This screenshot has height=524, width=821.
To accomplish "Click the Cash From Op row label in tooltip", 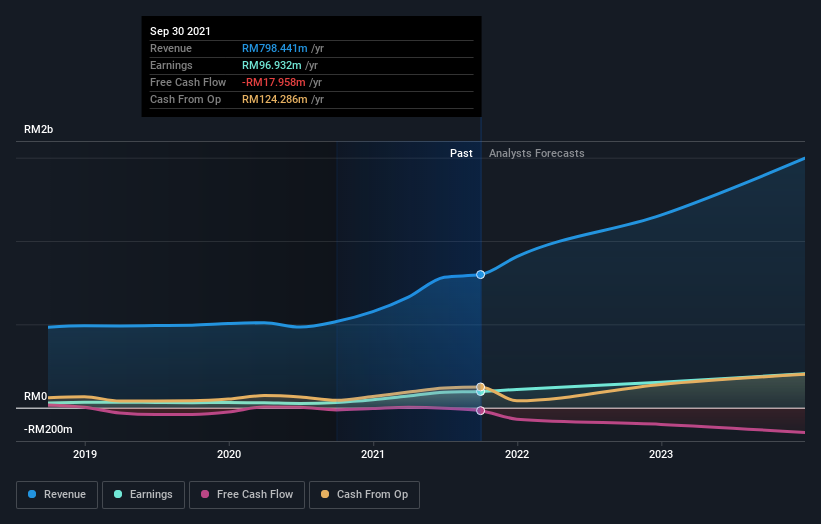I will (185, 99).
